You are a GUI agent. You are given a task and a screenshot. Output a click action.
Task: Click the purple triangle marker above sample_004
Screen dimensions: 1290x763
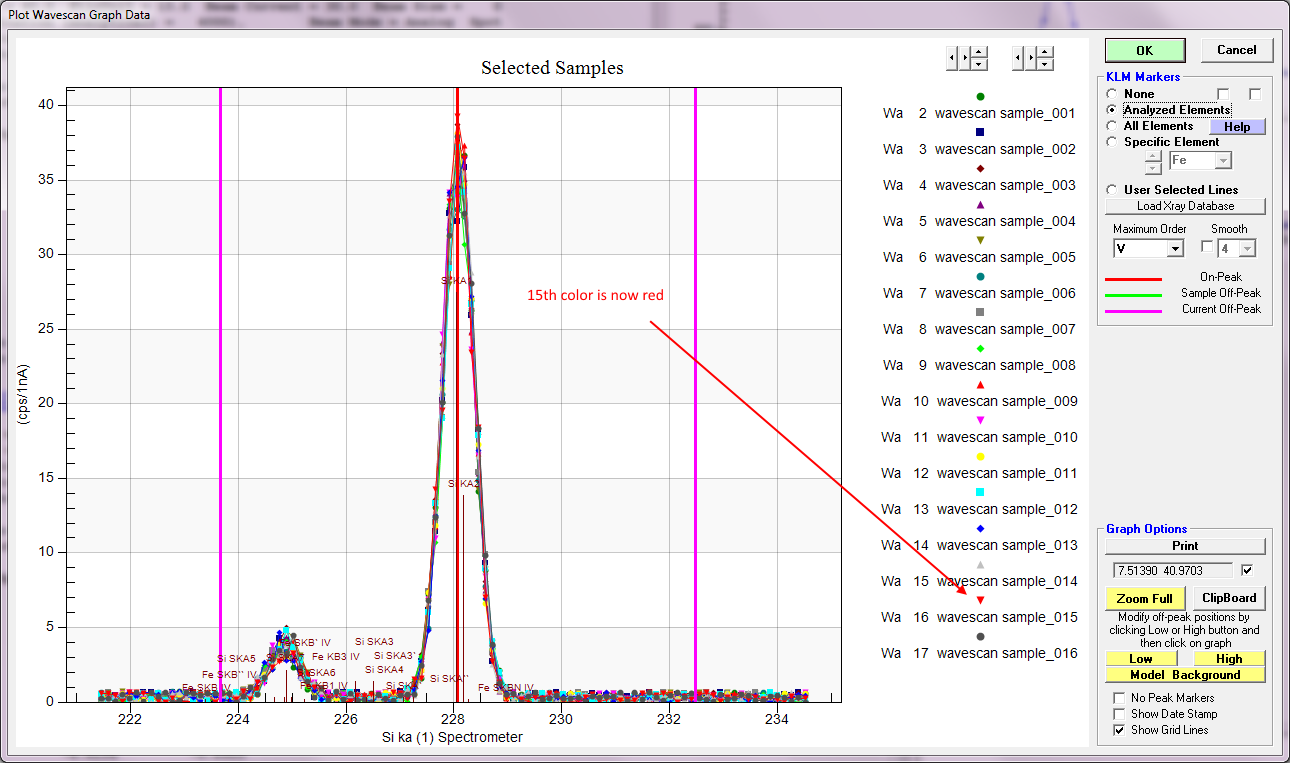coord(980,204)
